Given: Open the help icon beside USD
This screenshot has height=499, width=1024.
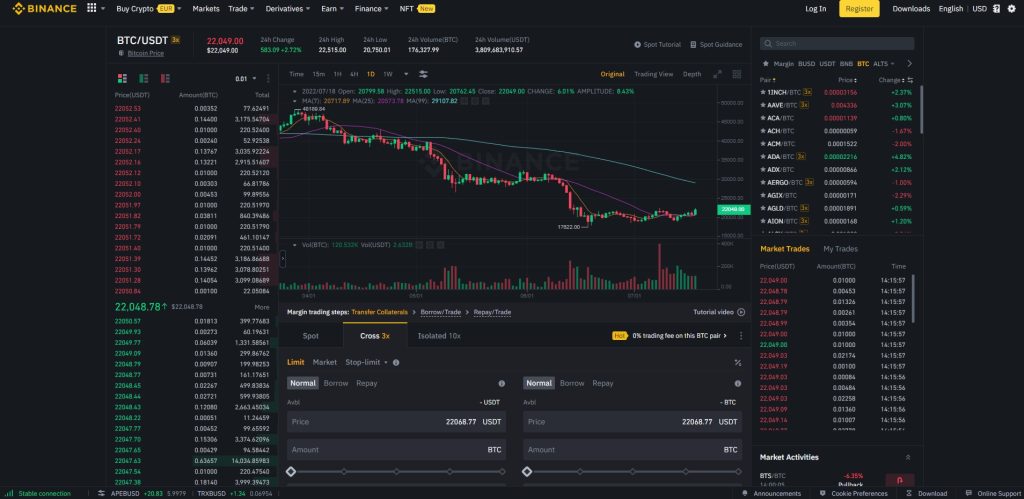Looking at the screenshot, I should click(x=996, y=8).
